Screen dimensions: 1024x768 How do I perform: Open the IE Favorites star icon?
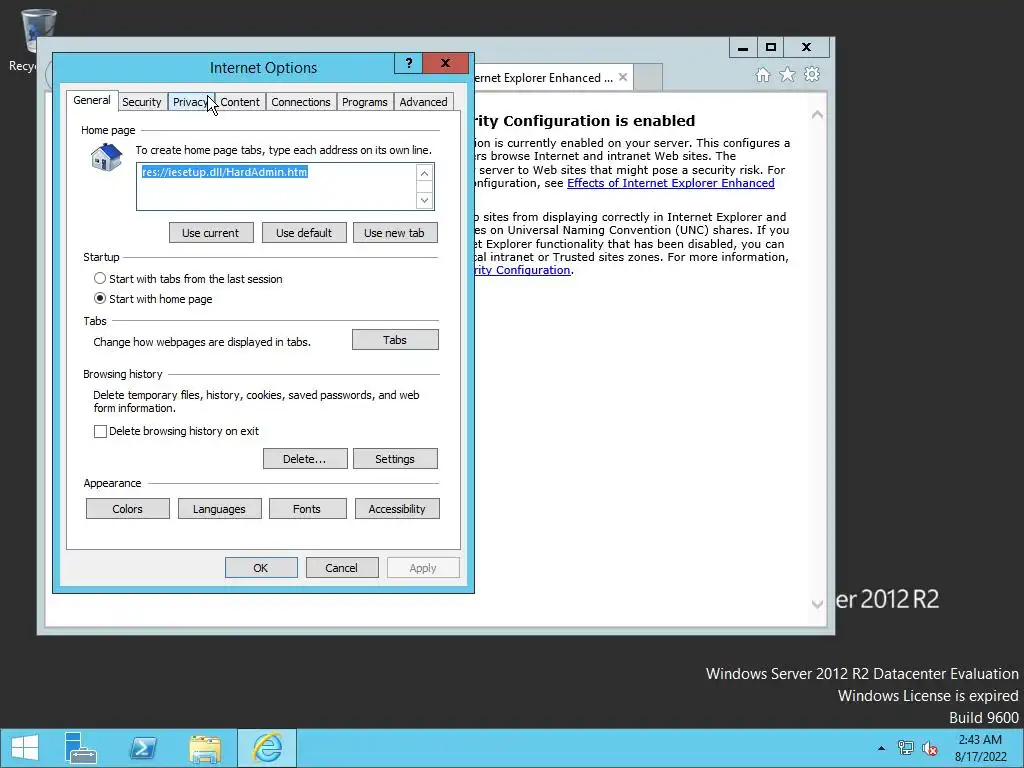click(x=788, y=75)
